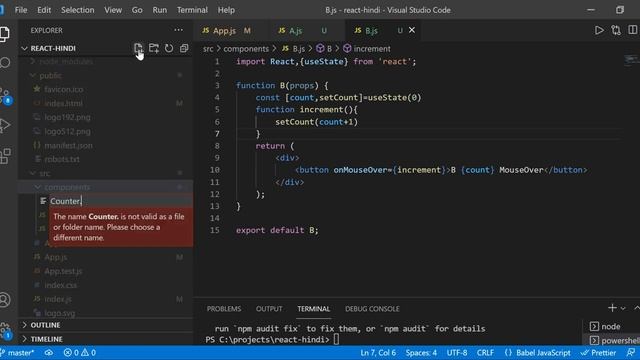Open the Edit menu
Viewport: 640px width, 360px height.
tap(44, 10)
